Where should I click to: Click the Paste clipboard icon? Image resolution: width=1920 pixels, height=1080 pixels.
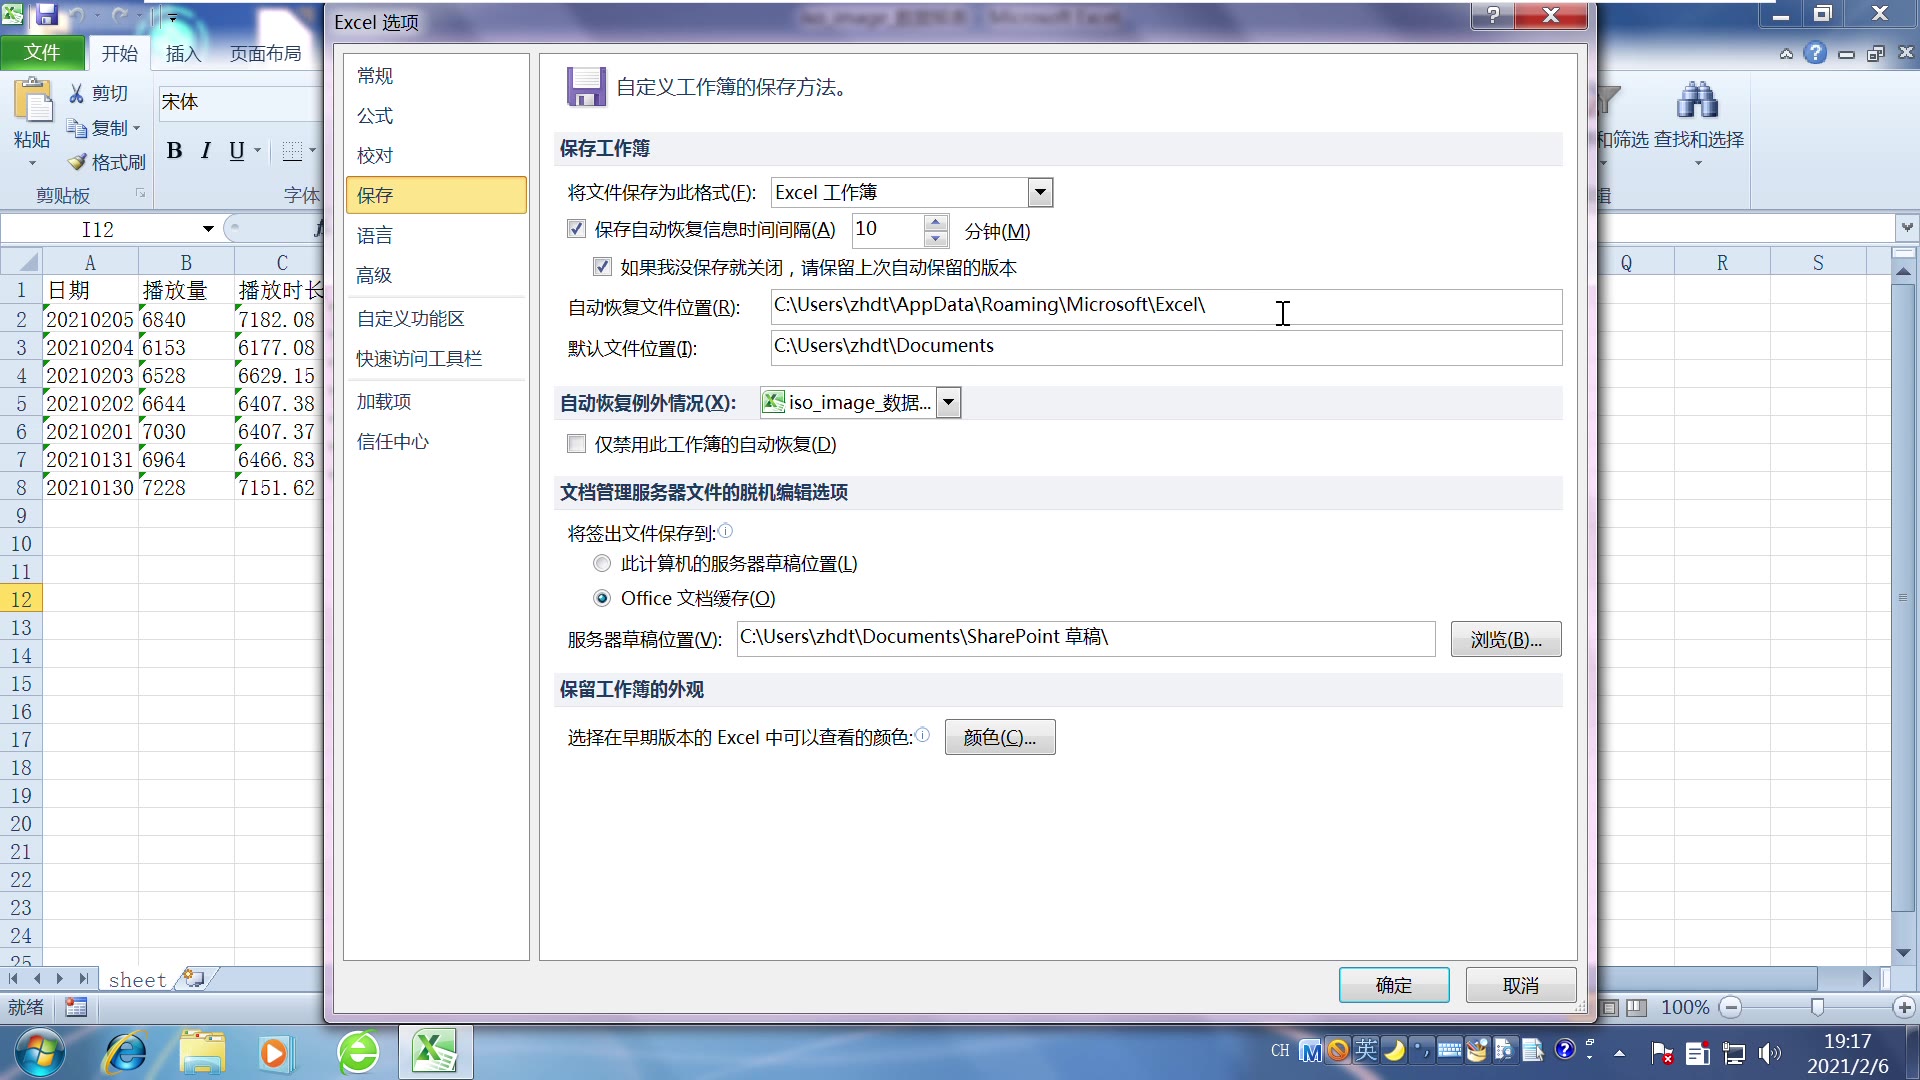click(32, 102)
